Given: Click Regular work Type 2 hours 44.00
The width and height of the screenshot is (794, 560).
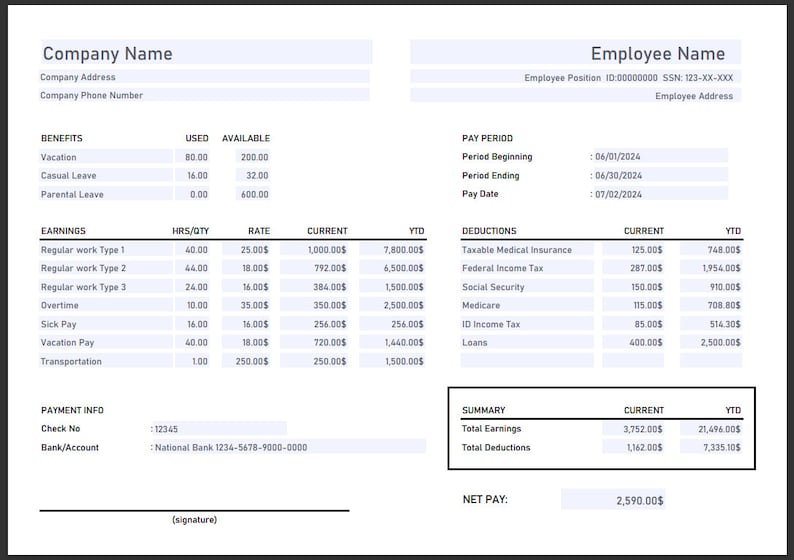Looking at the screenshot, I should [x=192, y=268].
